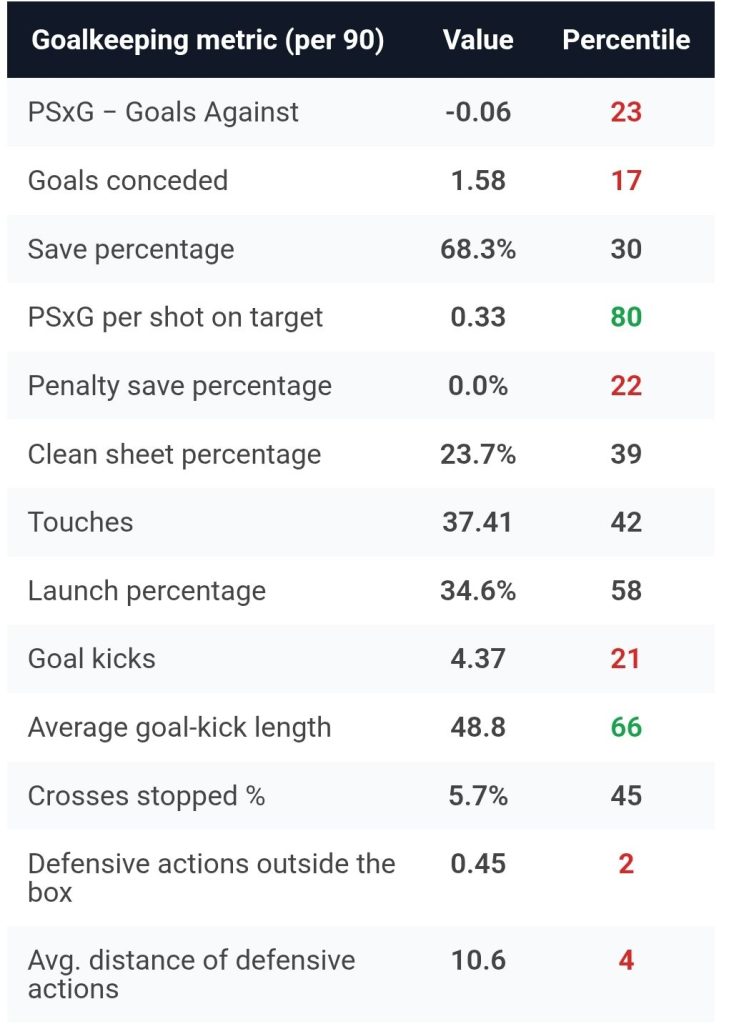
Task: Click the value 10.6 in last row
Action: click(x=478, y=961)
